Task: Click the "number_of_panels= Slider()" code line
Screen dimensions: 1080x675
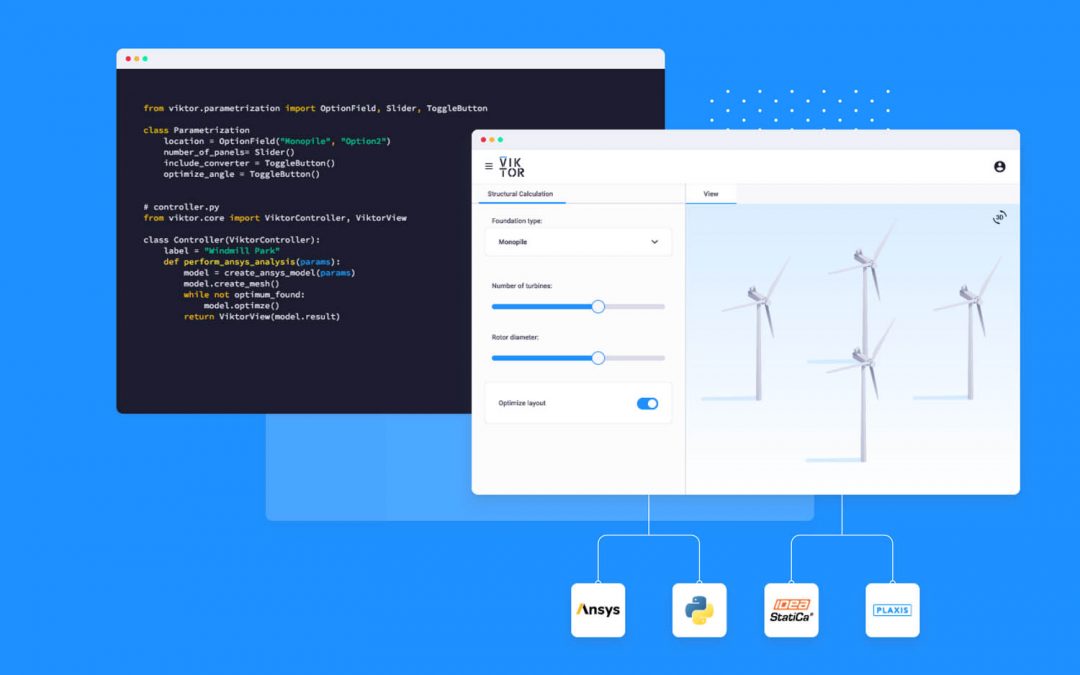Action: point(229,152)
